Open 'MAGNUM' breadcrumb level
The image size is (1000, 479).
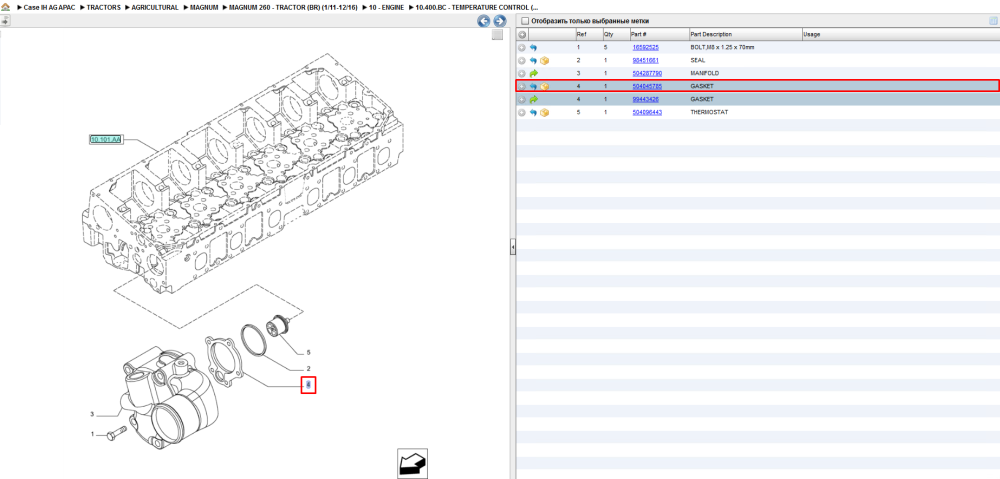coord(205,8)
